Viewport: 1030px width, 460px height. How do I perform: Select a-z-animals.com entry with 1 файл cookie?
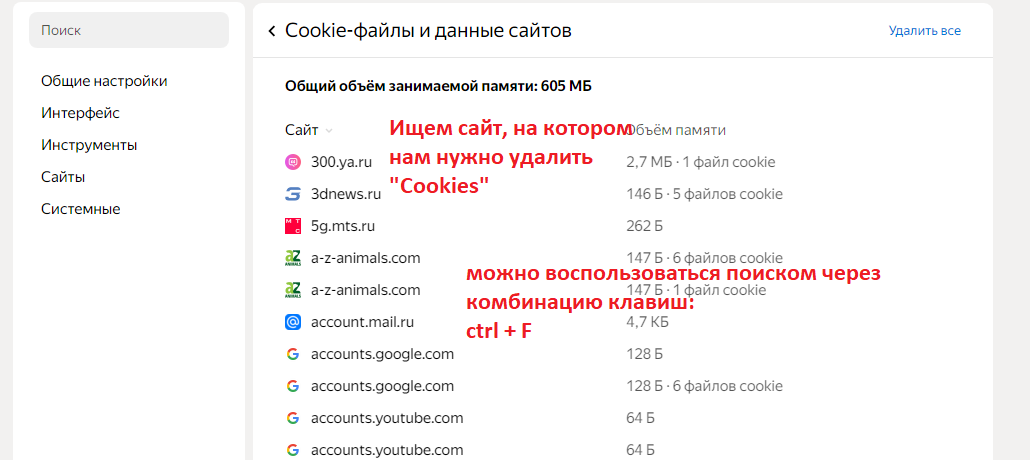click(366, 290)
